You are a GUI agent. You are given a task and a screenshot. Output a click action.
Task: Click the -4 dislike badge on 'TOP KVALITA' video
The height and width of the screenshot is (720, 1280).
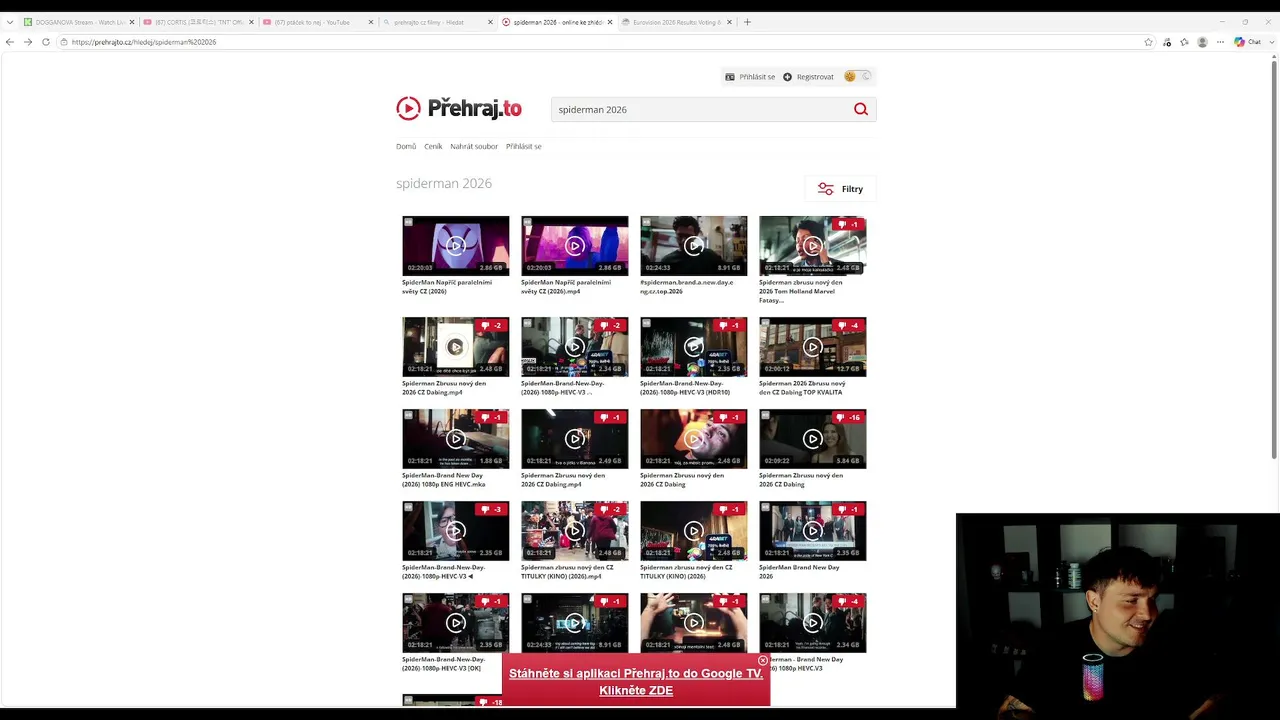849,326
